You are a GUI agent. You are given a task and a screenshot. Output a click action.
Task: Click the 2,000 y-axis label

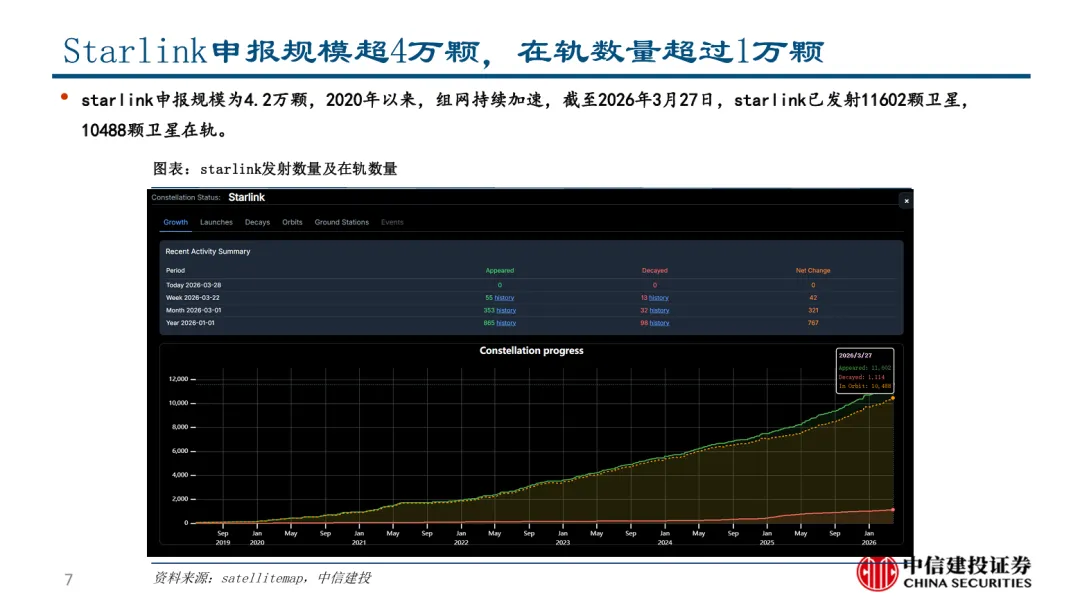click(180, 499)
